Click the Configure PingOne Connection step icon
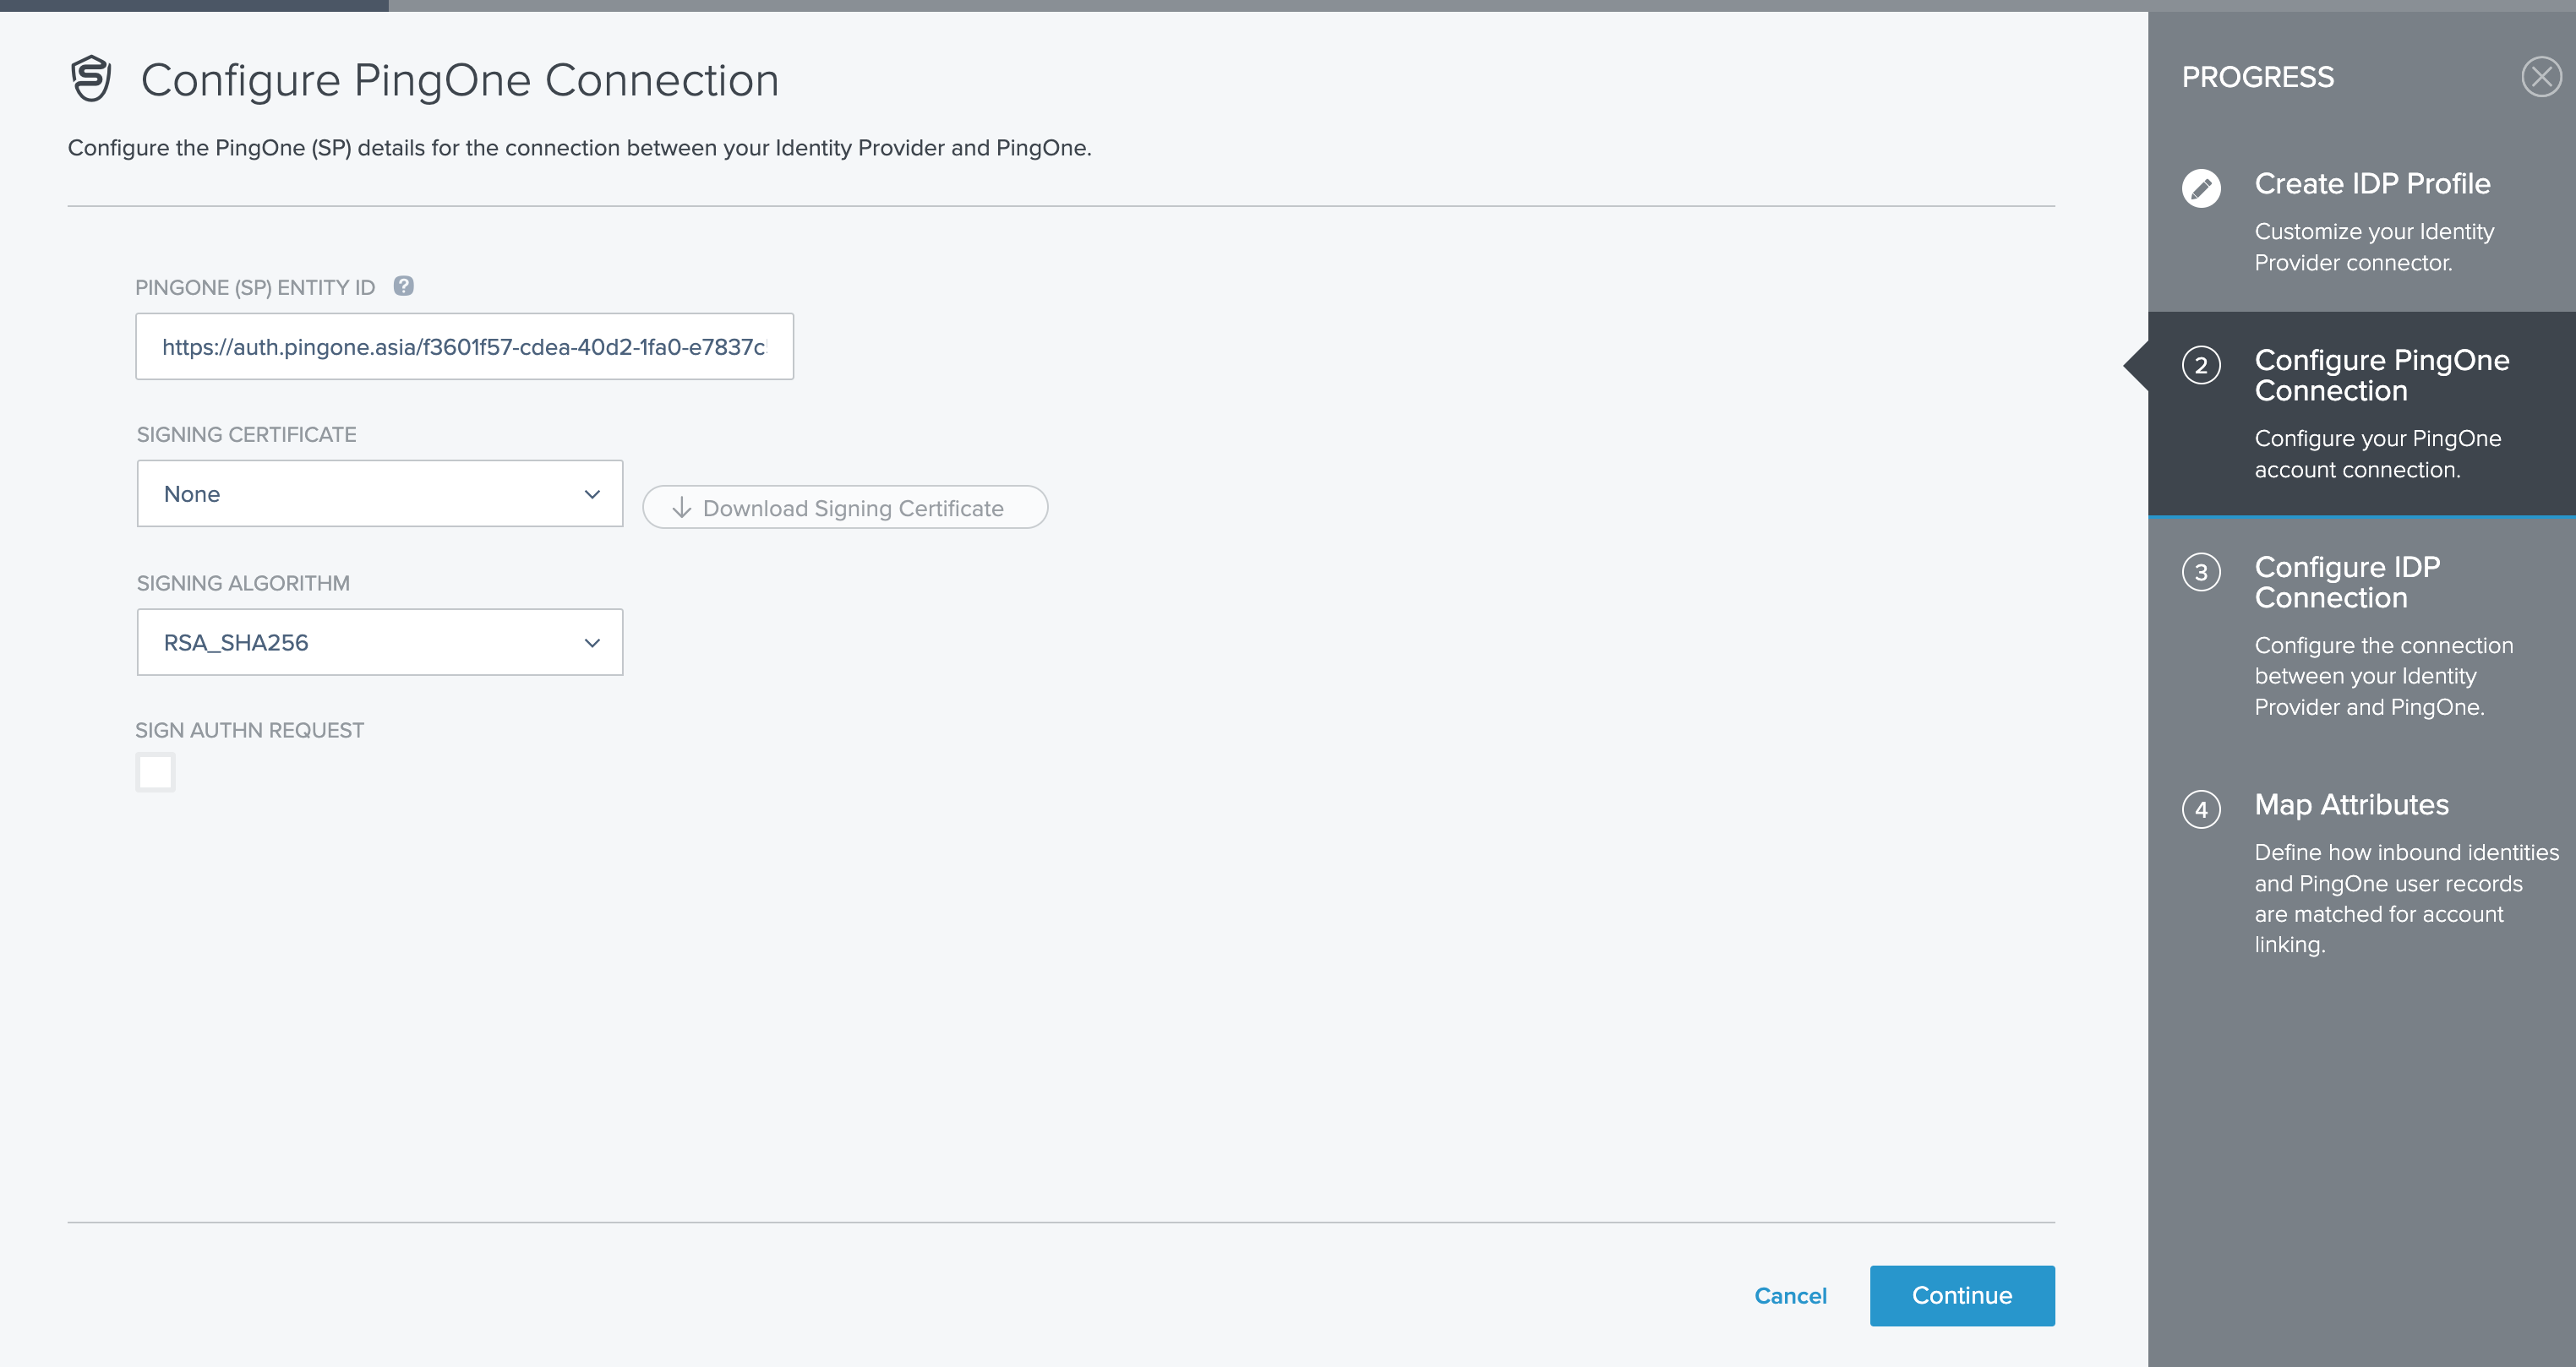2576x1367 pixels. tap(2203, 361)
